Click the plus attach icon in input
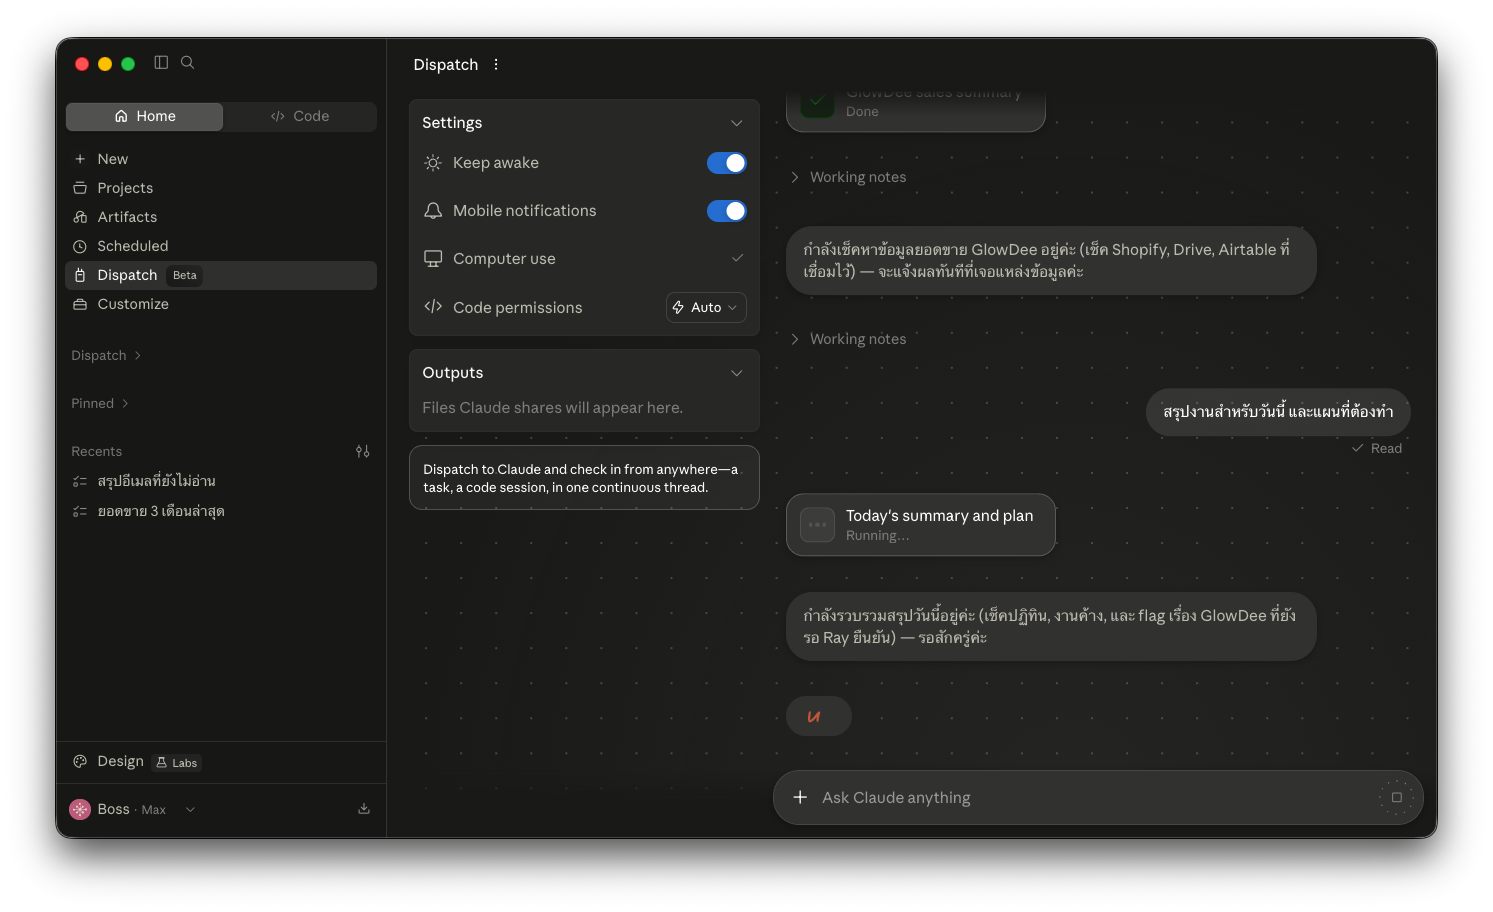The image size is (1493, 912). point(800,797)
